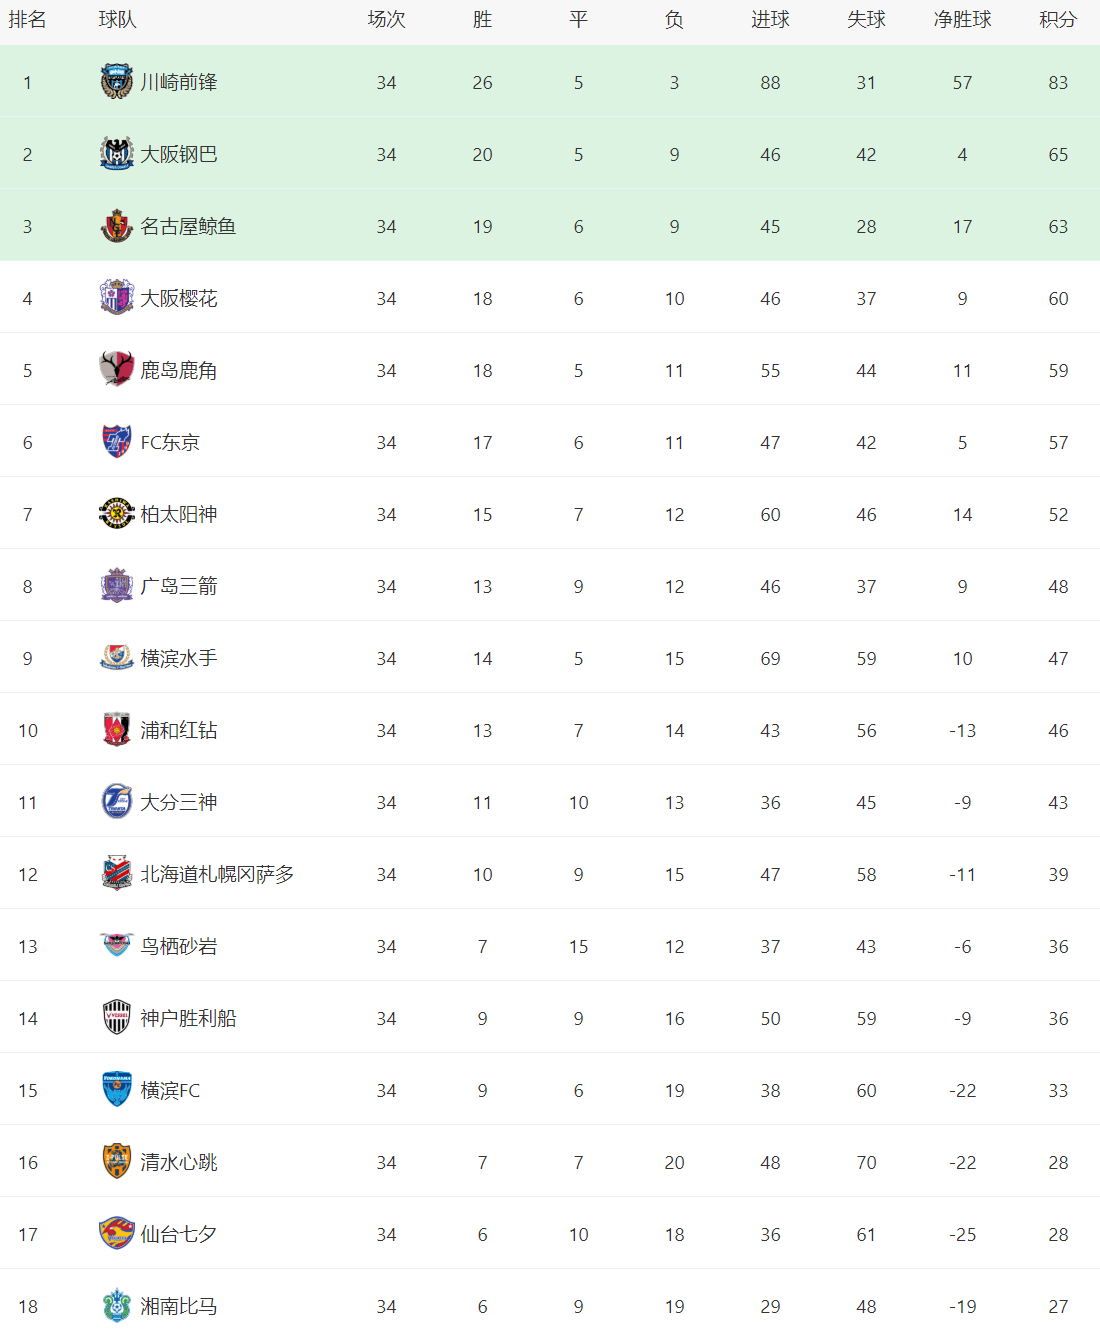Image resolution: width=1100 pixels, height=1332 pixels.
Task: Open the 名古屋鲸鱼 club badge
Action: (x=117, y=226)
